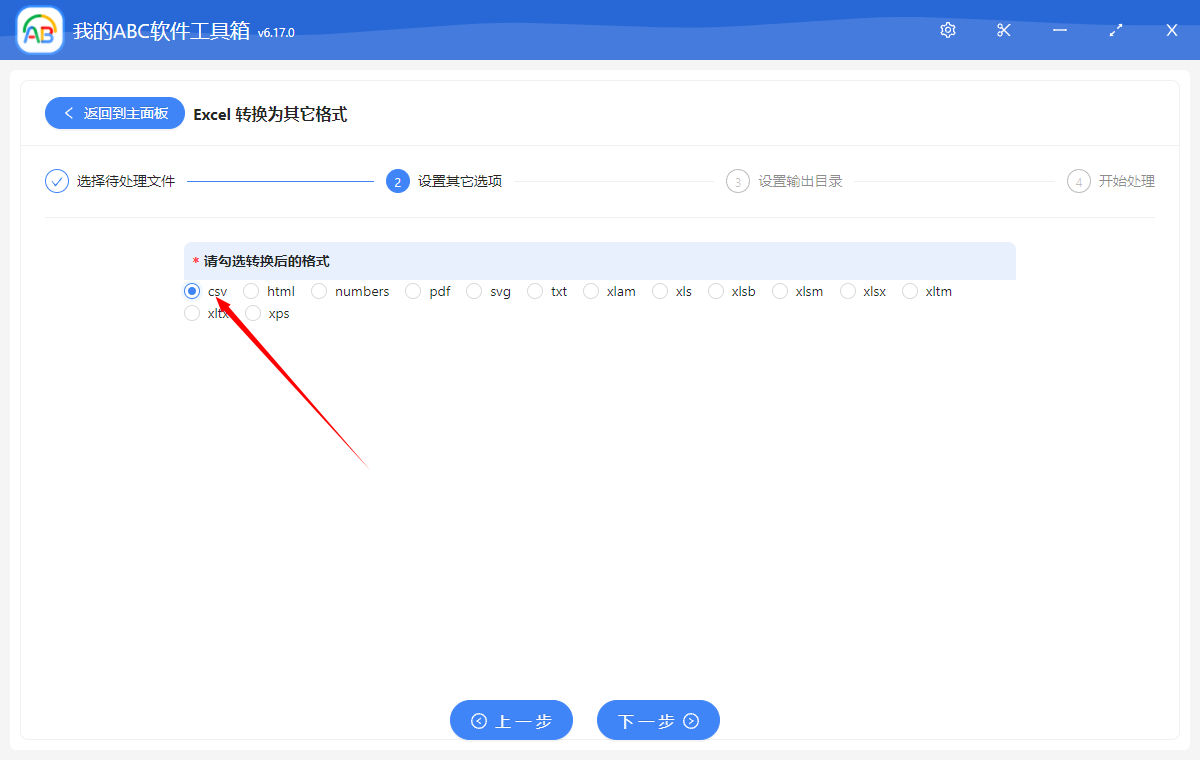This screenshot has width=1200, height=760.
Task: Enable the txt conversion format
Action: [x=534, y=291]
